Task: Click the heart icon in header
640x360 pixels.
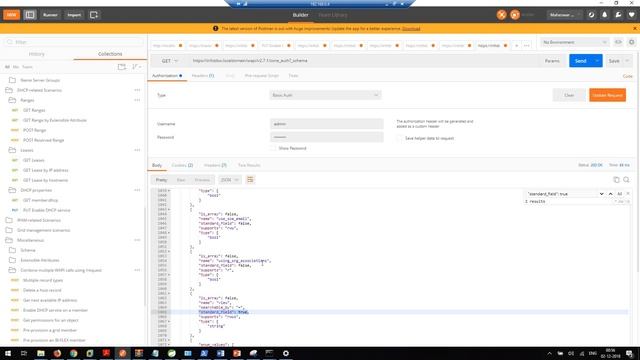Action: [x=631, y=15]
